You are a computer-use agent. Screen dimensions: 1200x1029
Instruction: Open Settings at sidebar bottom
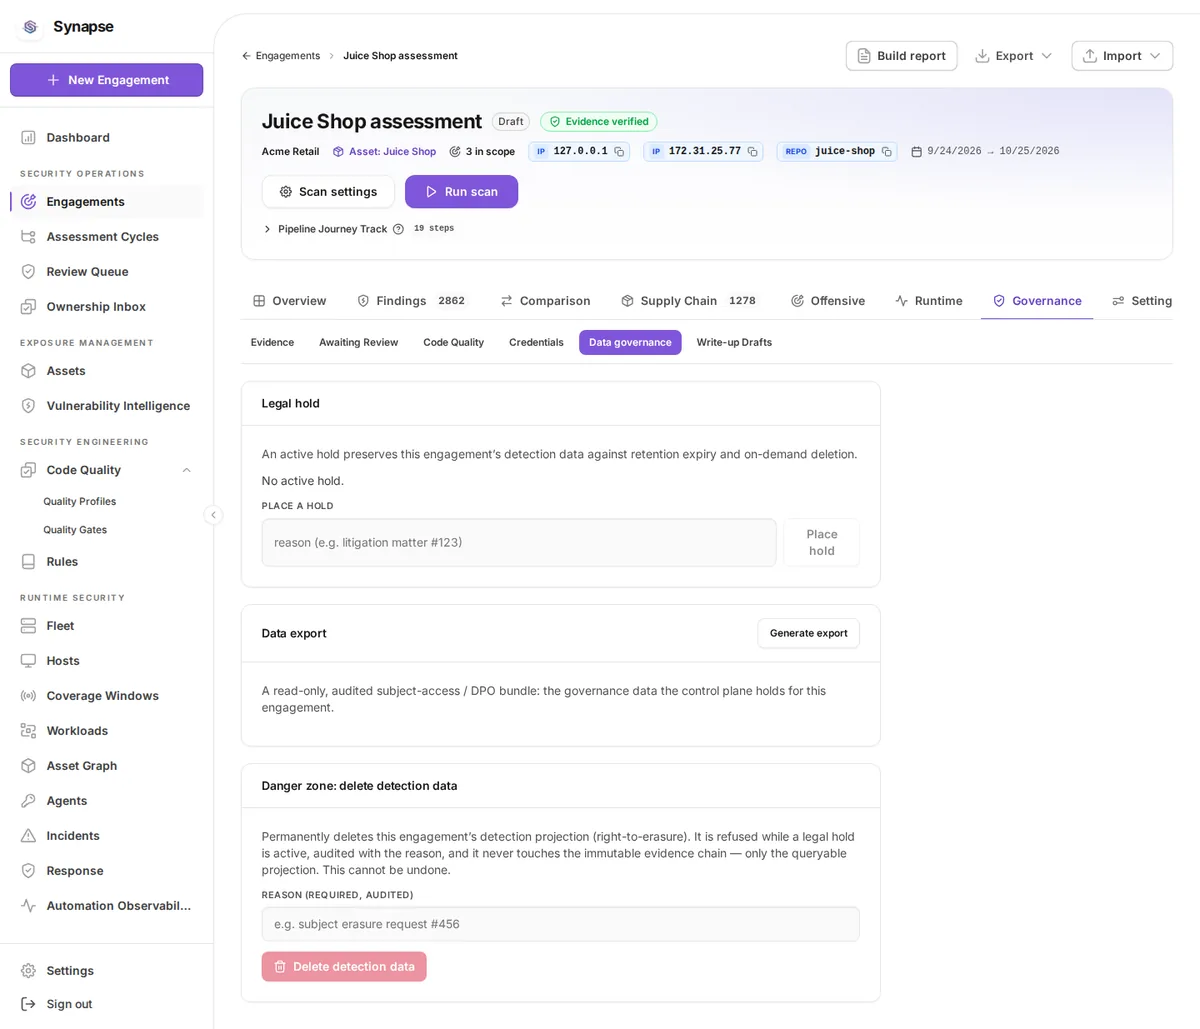click(106, 970)
